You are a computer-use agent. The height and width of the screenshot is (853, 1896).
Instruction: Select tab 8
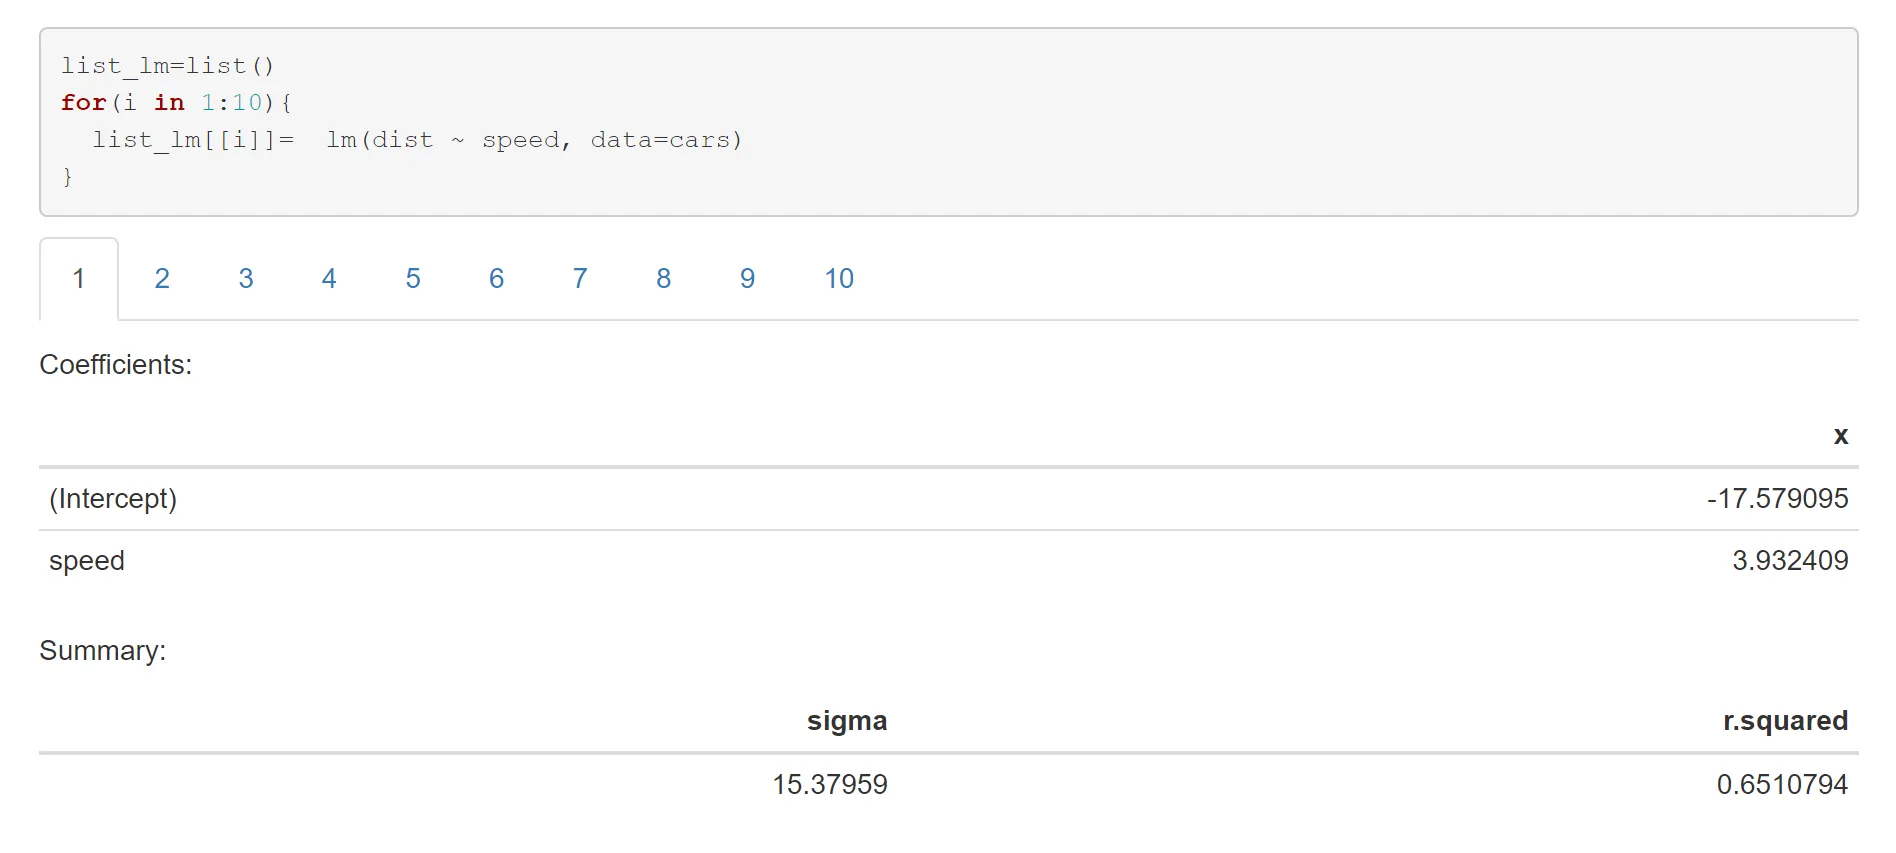click(x=663, y=279)
